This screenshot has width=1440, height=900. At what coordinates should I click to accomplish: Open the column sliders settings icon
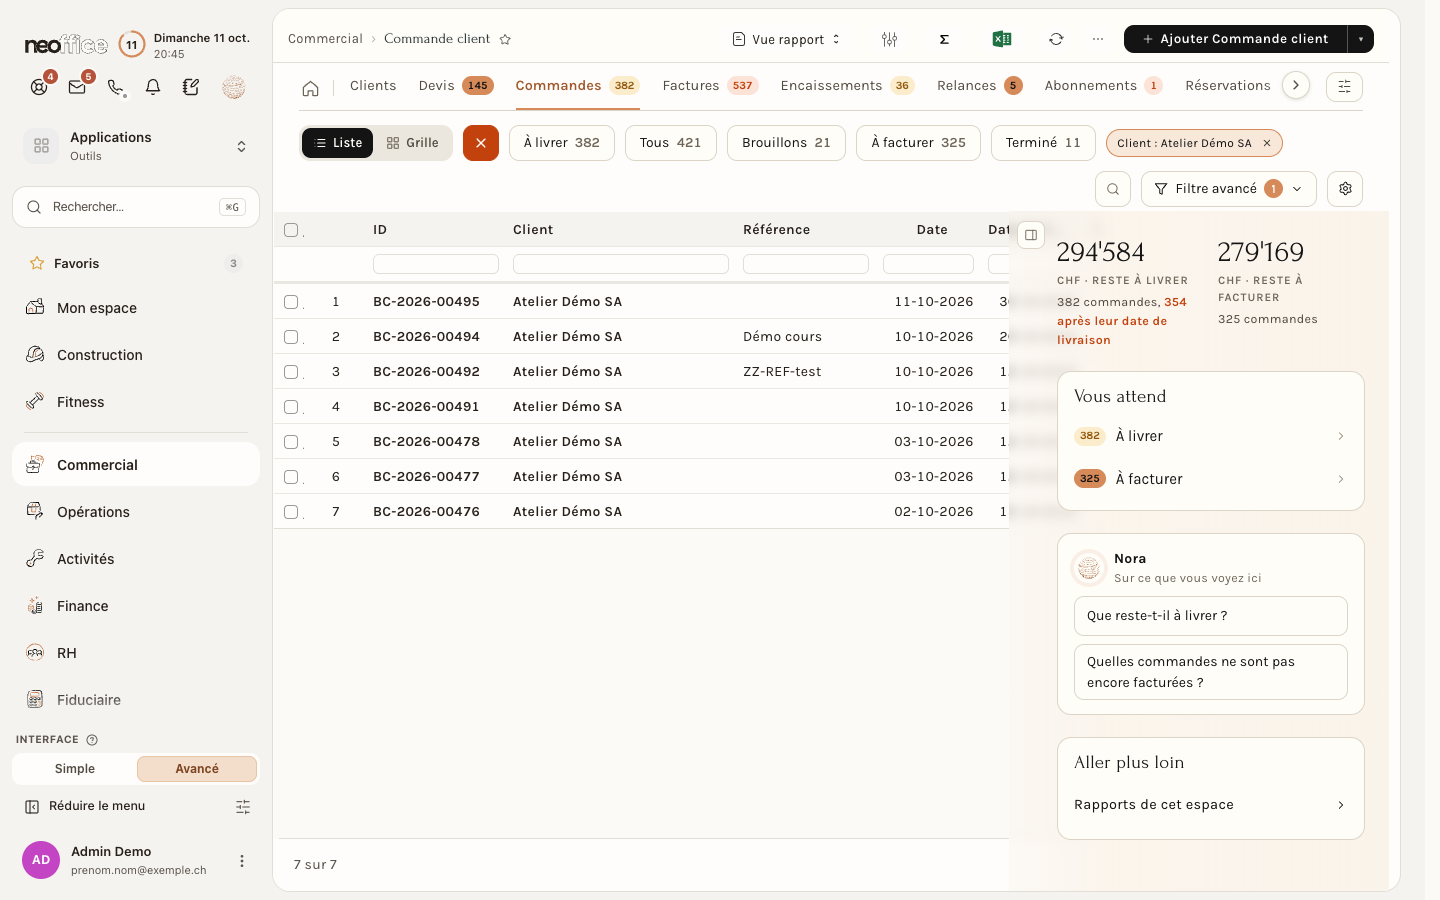889,39
